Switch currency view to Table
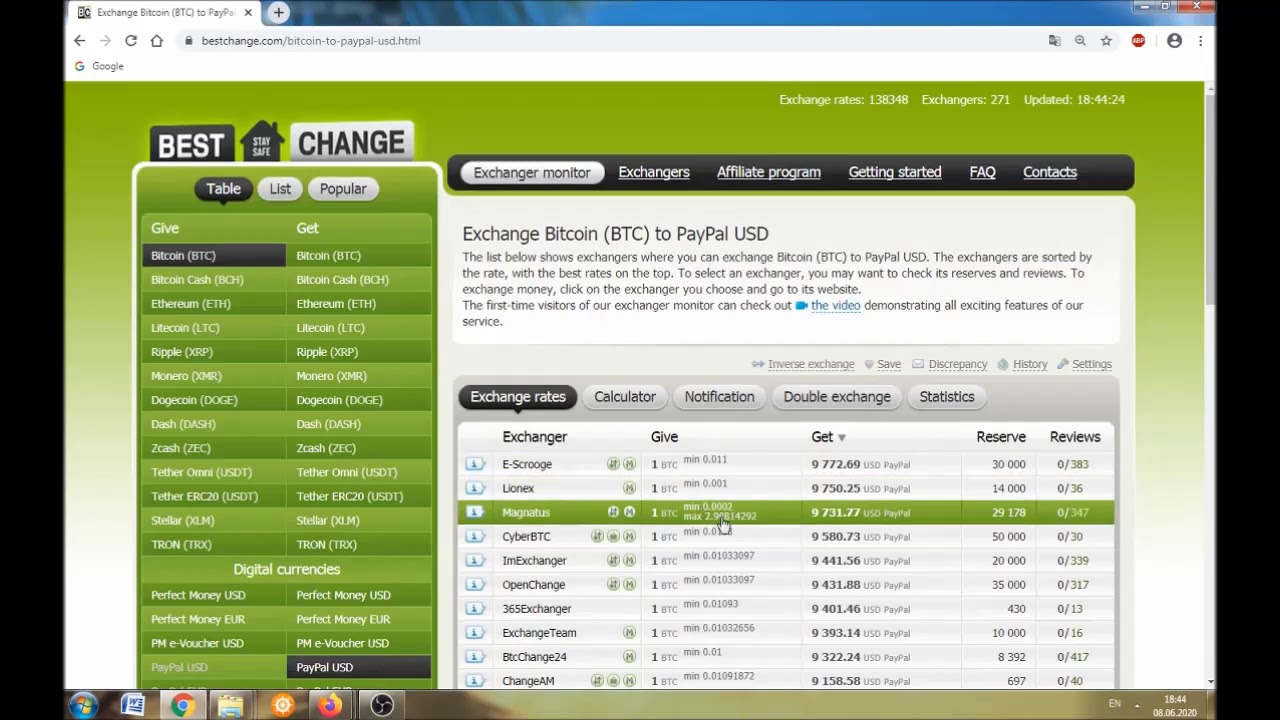Screen dimensions: 1280x720 [223, 189]
